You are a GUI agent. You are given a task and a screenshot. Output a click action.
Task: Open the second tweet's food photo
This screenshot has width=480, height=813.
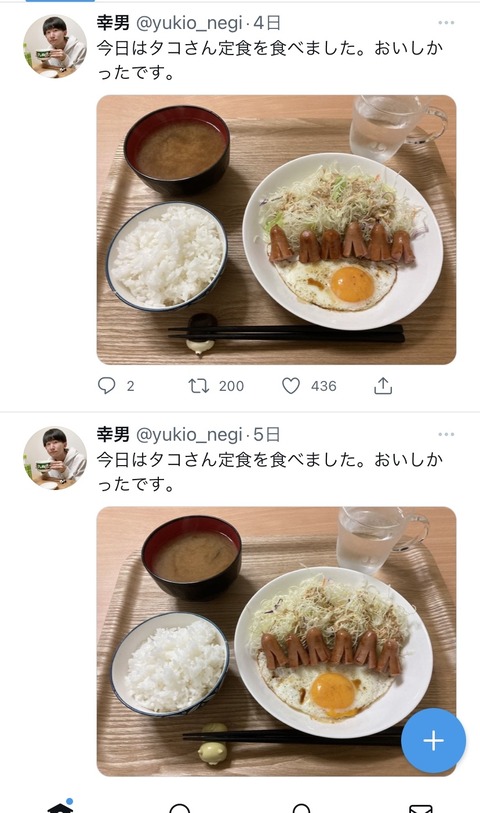point(276,641)
